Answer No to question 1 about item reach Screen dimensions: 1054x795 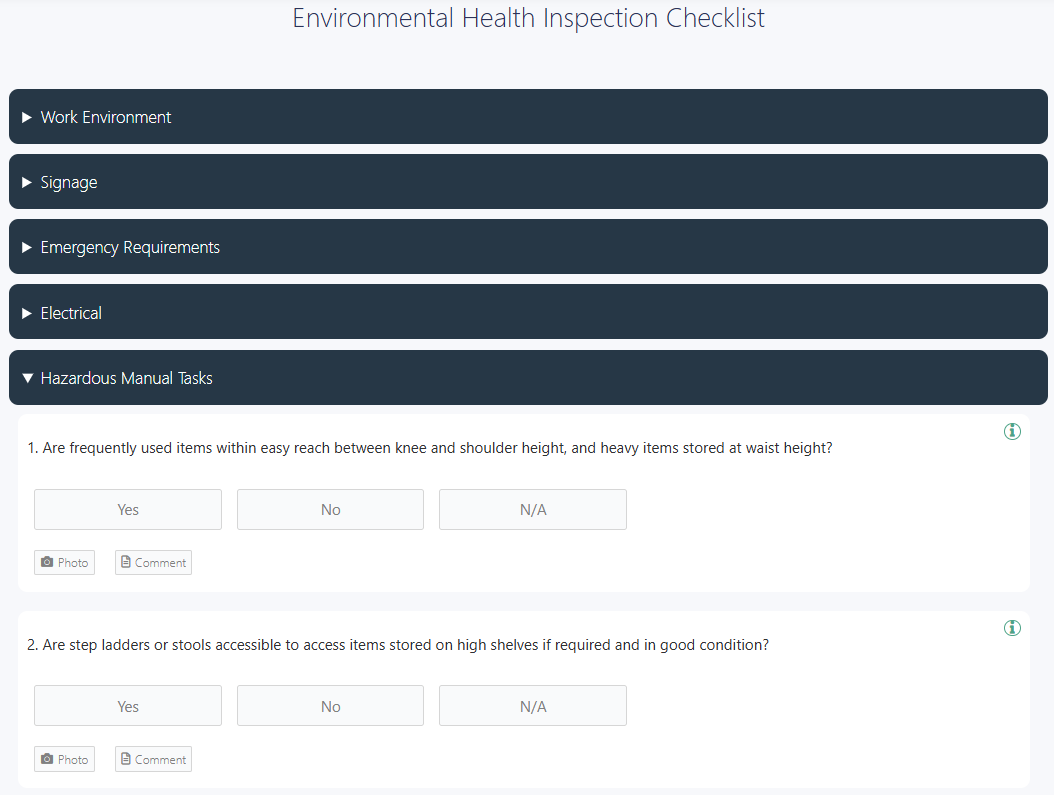click(x=330, y=509)
